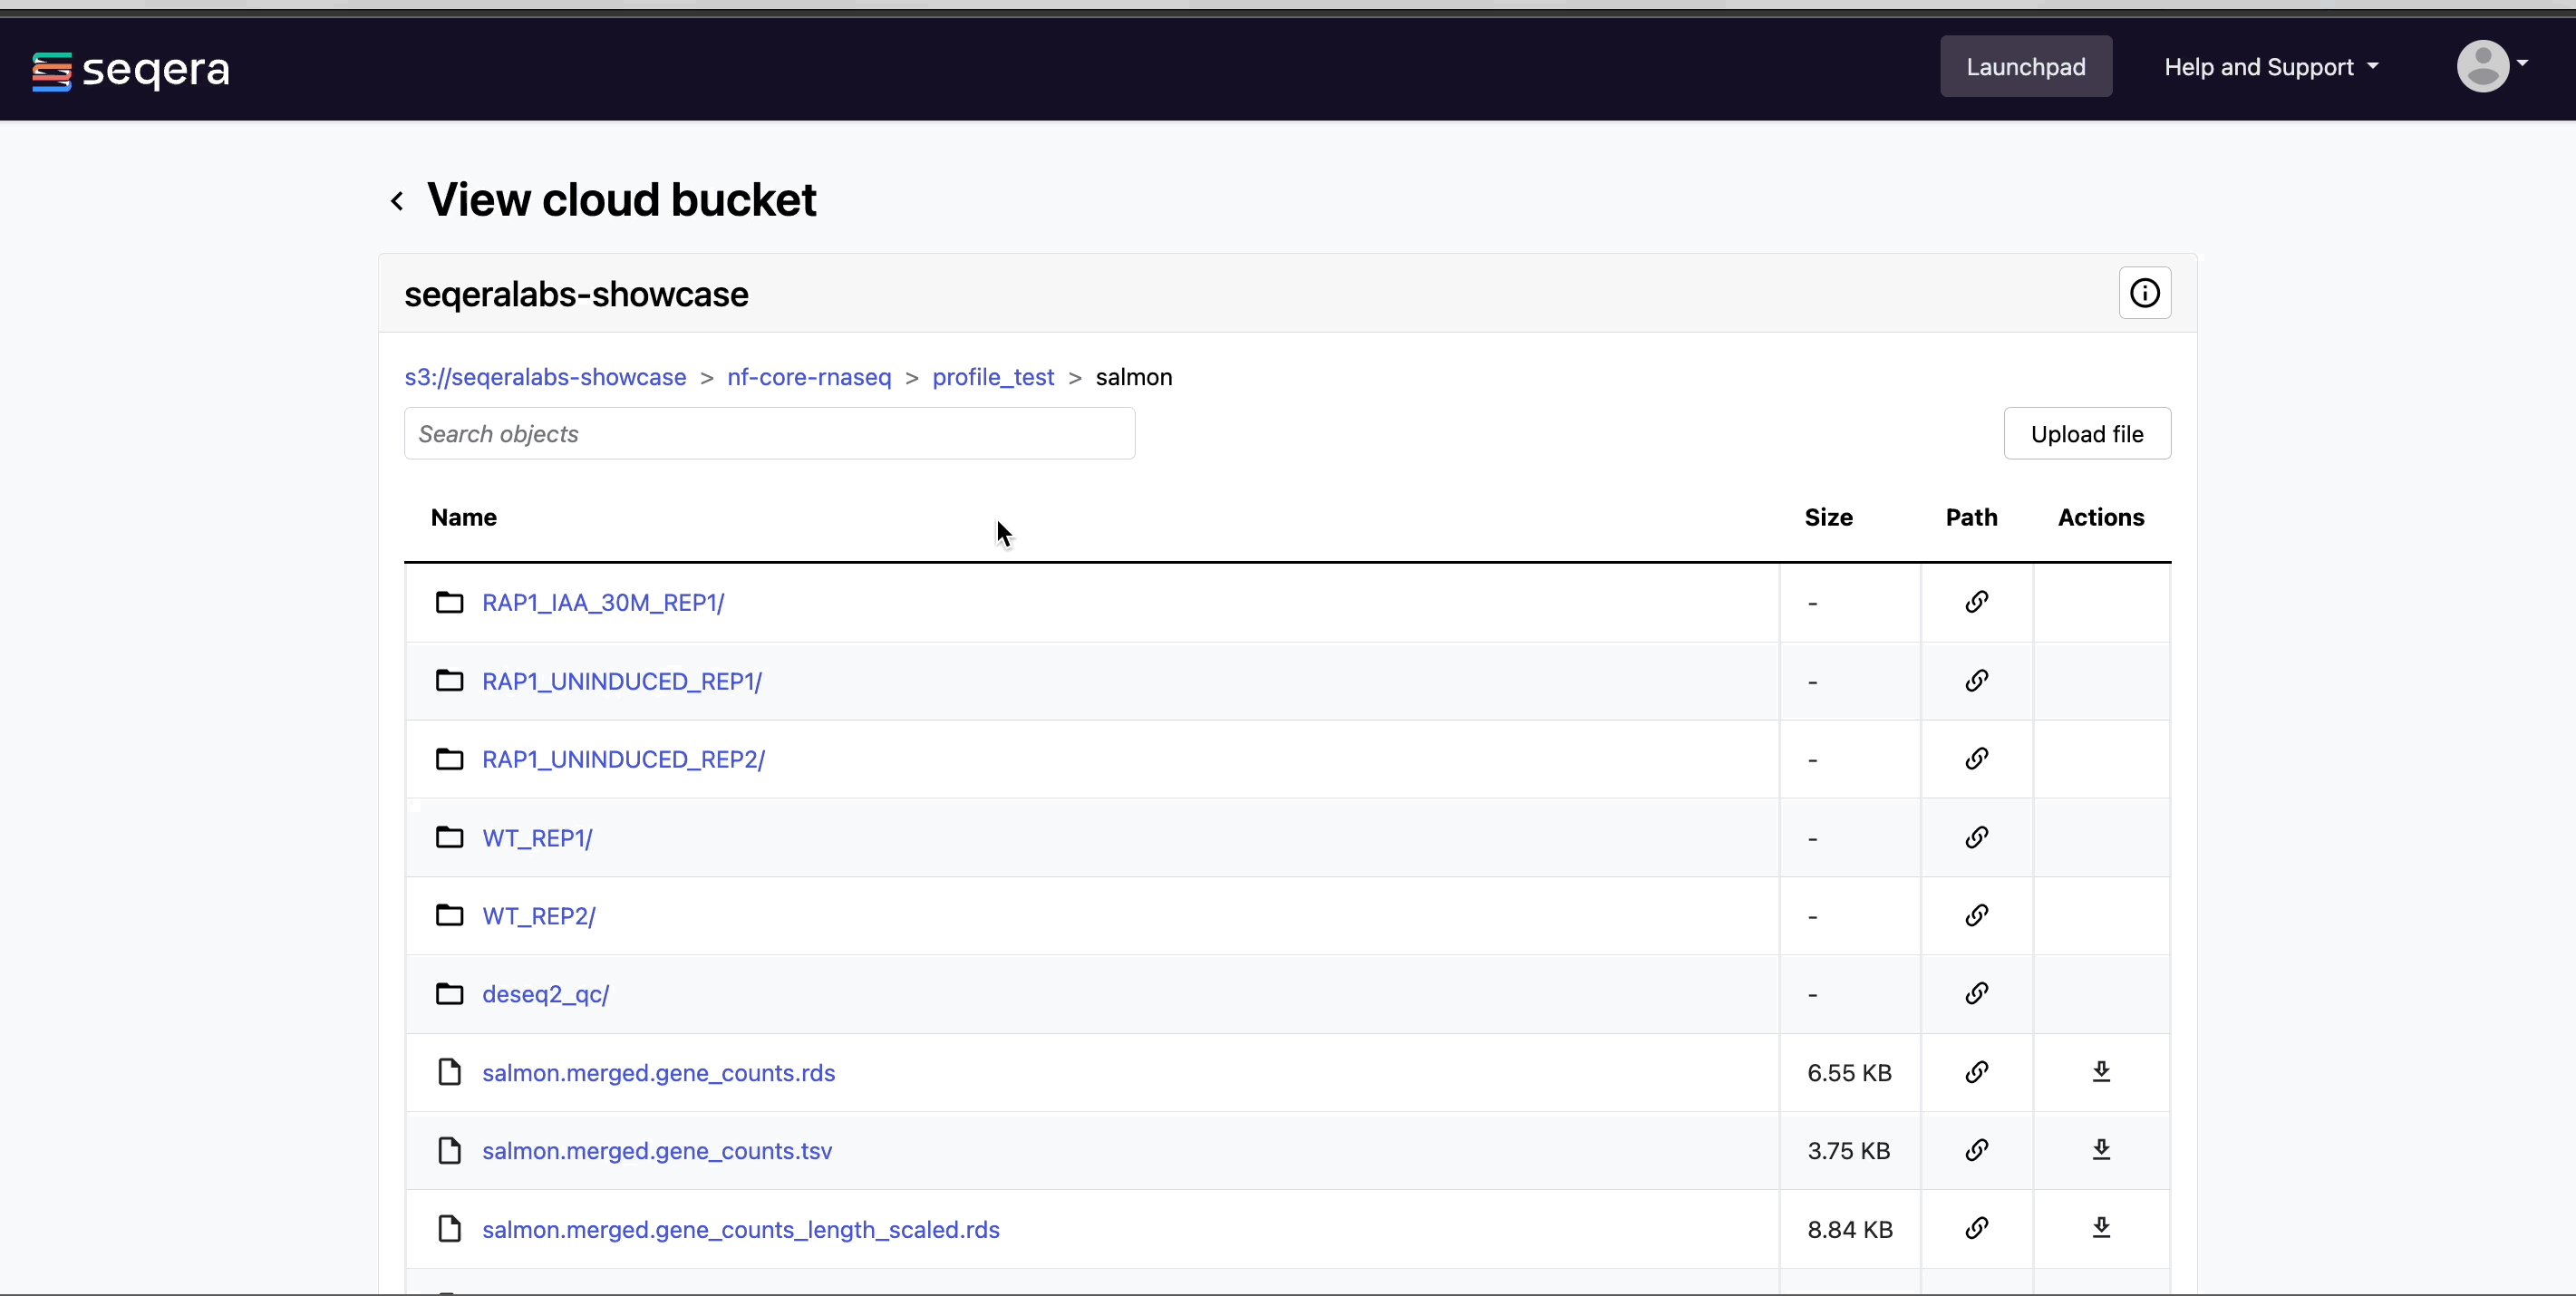Click the Seqera logo
Image resolution: width=2576 pixels, height=1296 pixels.
130,70
